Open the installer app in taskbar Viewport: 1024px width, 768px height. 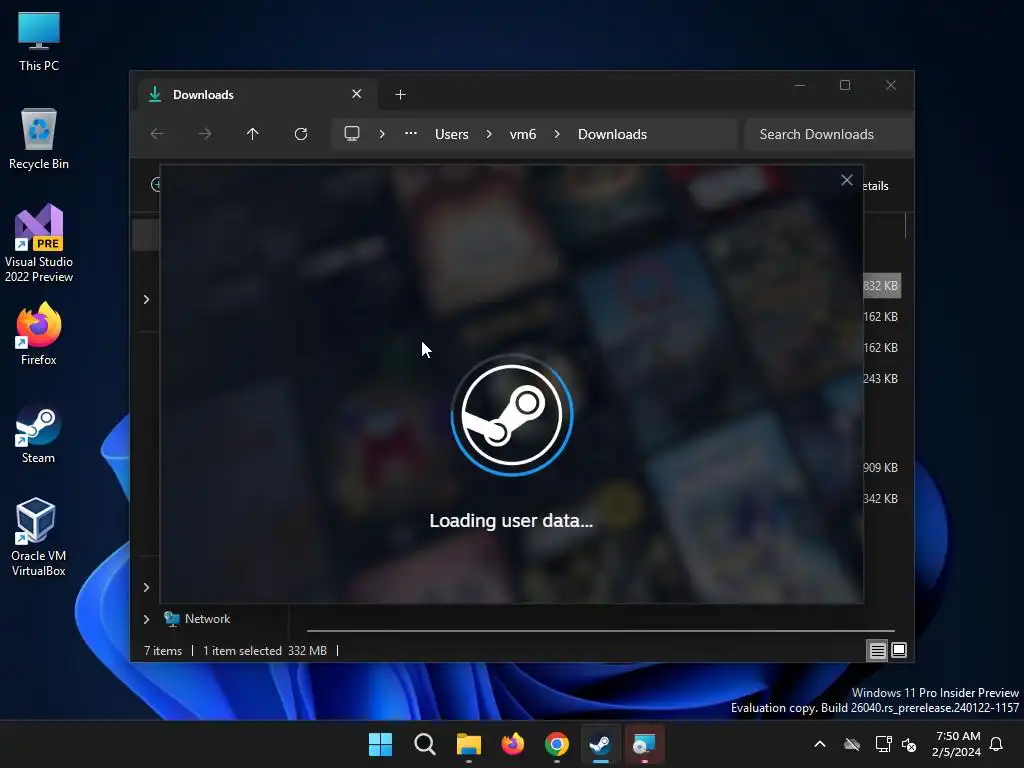(645, 744)
